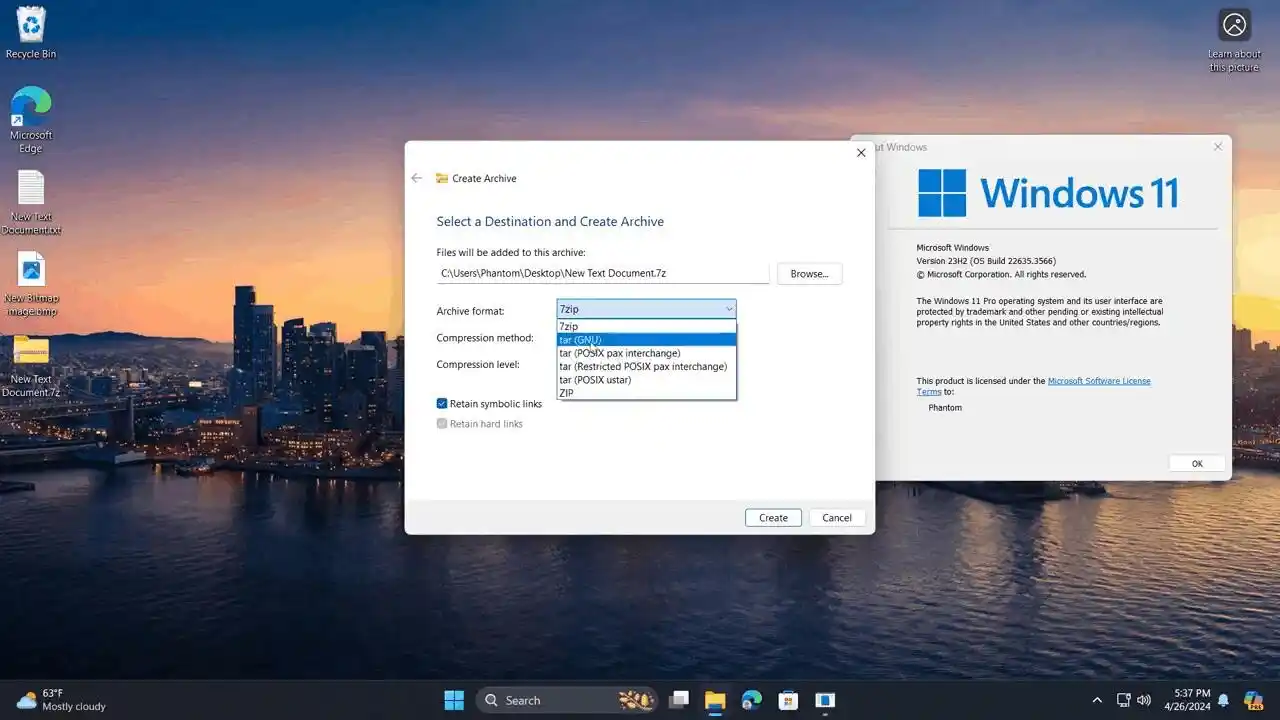Show hidden system tray icons
1280x720 pixels.
pyautogui.click(x=1097, y=700)
